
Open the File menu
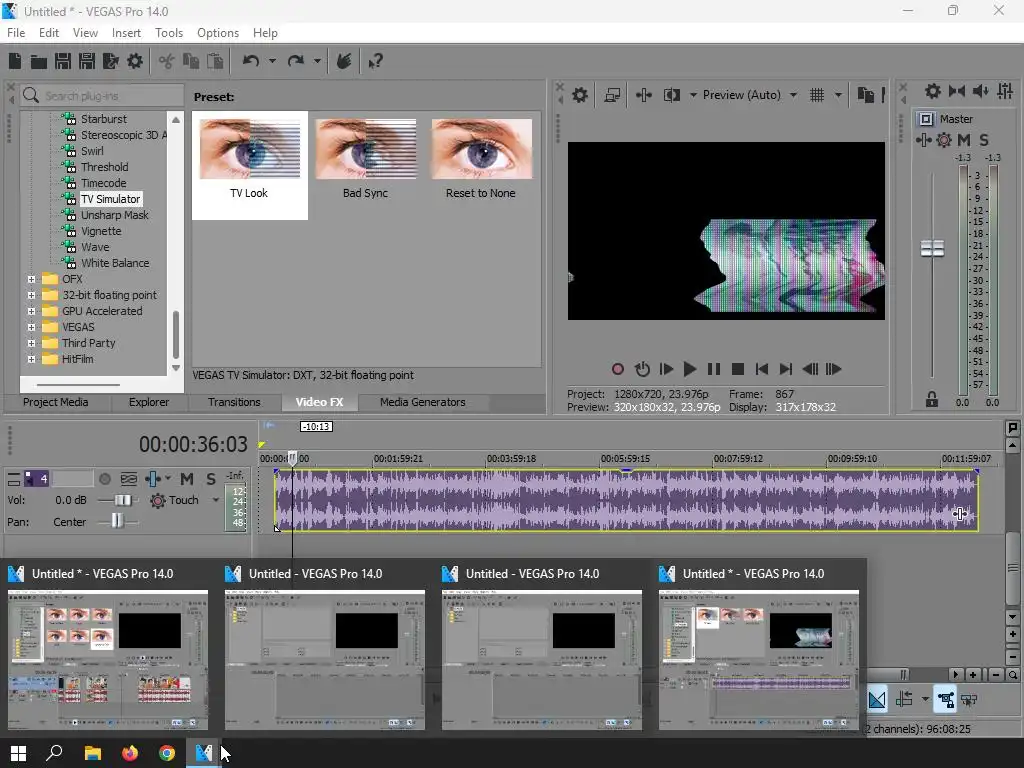(x=16, y=33)
